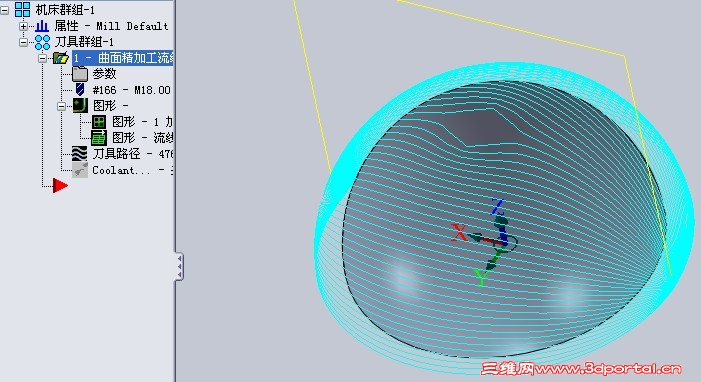Collapse the 曲面精加工 operation node

[42, 58]
